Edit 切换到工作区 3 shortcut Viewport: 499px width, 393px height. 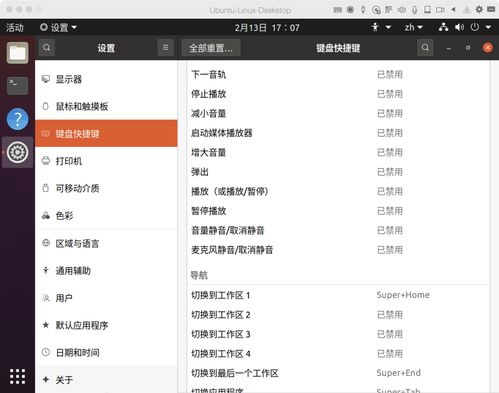click(338, 334)
